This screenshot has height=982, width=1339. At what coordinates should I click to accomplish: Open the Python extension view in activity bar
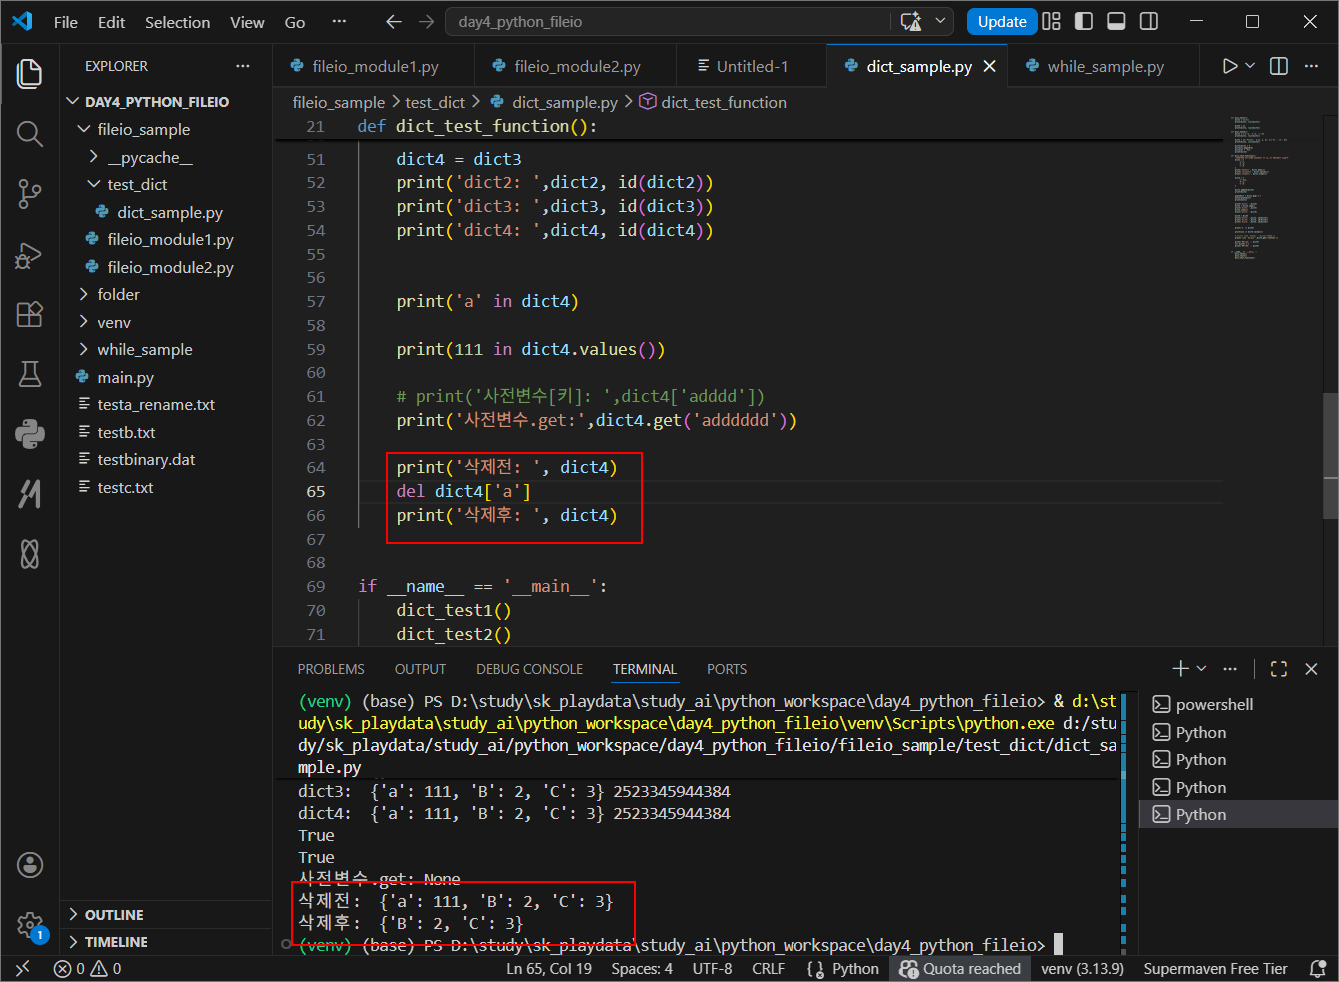[30, 434]
